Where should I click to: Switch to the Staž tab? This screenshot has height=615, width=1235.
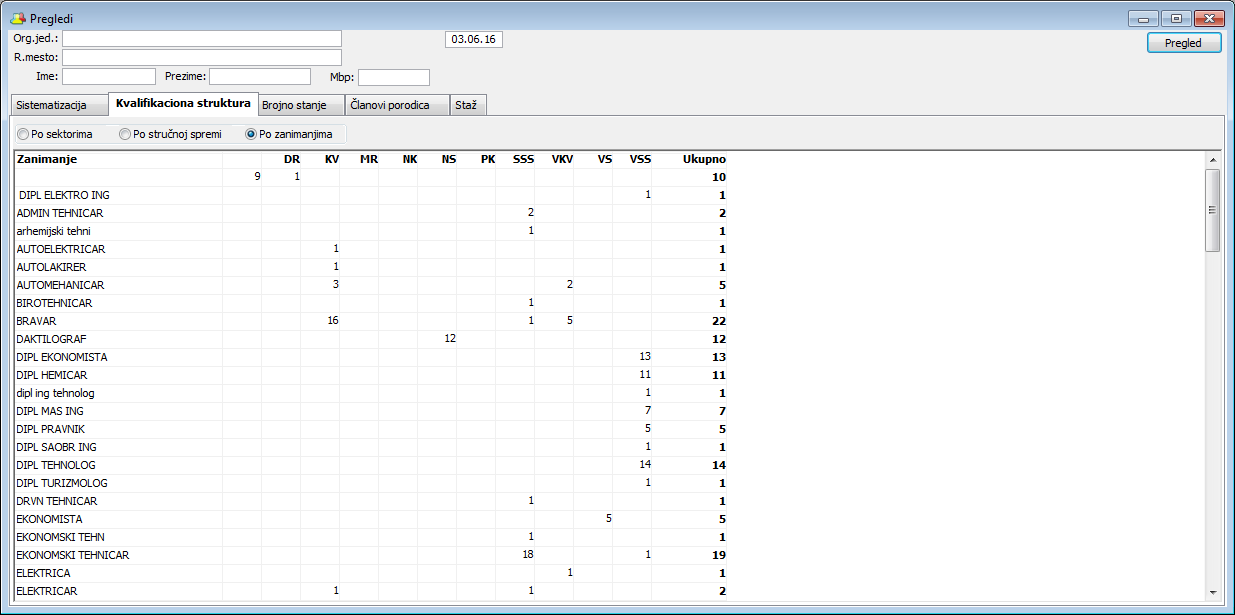pyautogui.click(x=467, y=106)
